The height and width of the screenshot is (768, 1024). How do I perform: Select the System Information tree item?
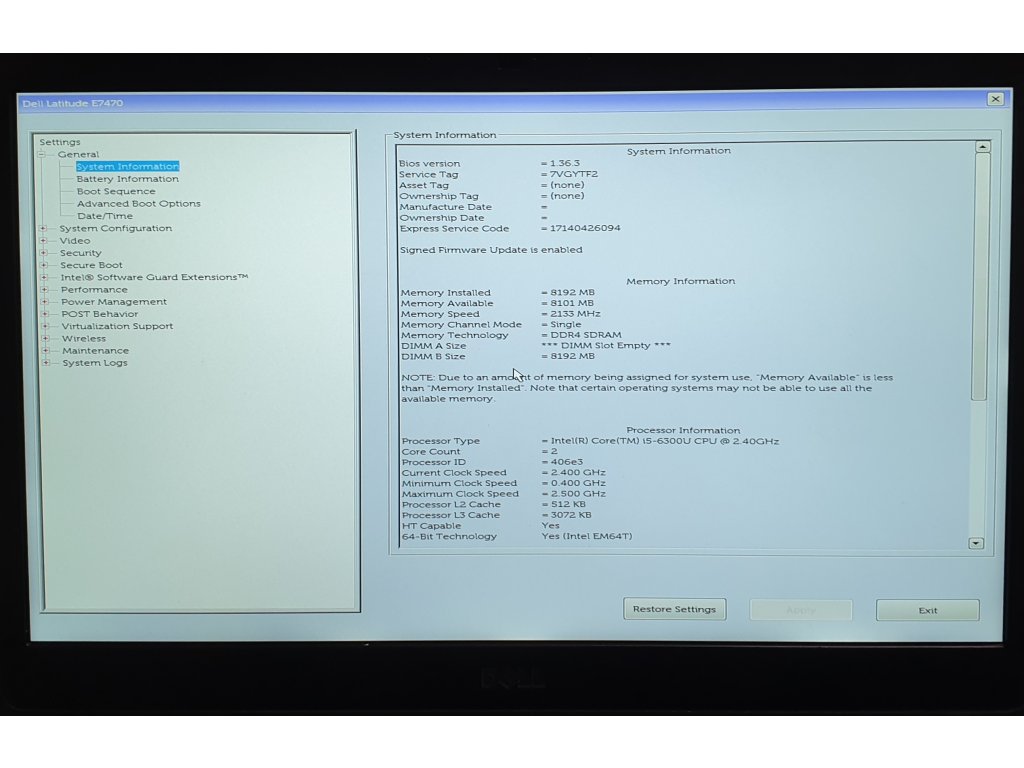click(x=127, y=167)
